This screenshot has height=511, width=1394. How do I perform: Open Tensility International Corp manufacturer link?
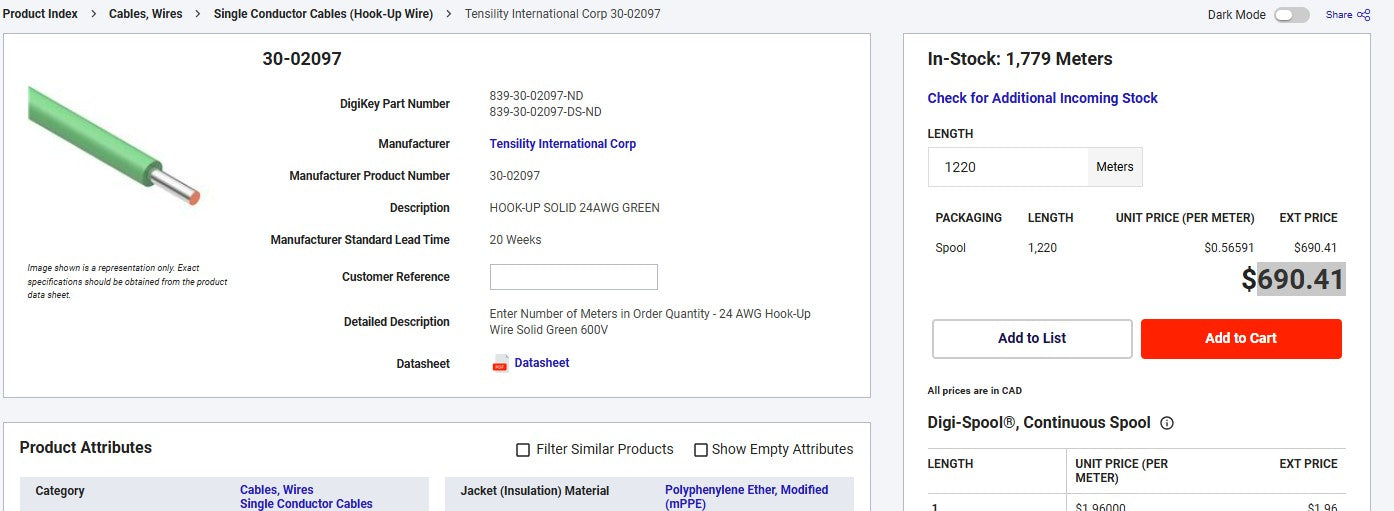562,144
